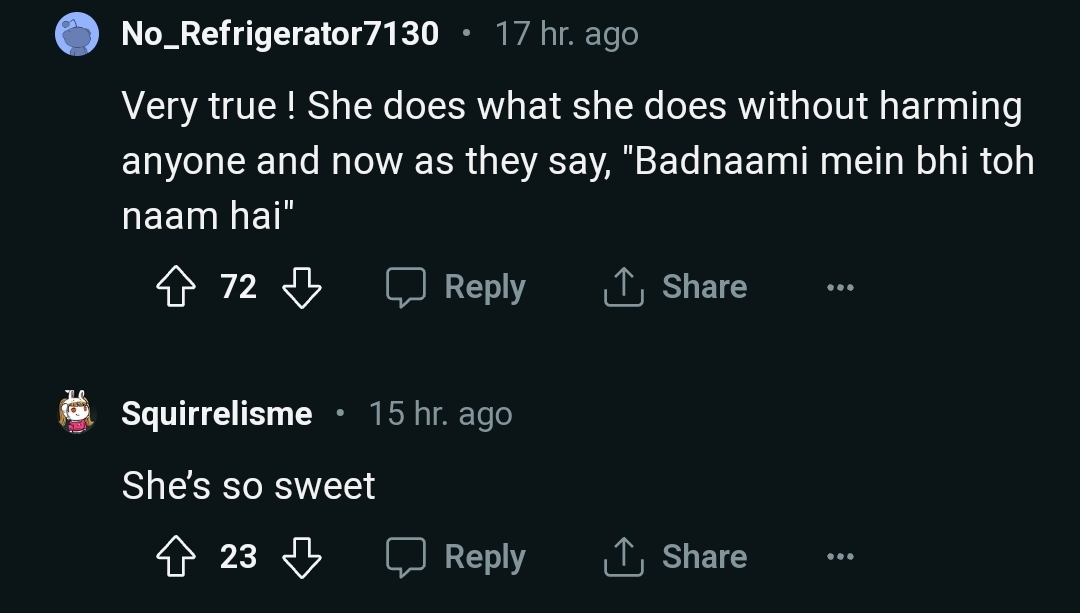
Task: Click the Squirrelisme avatar icon
Action: pyautogui.click(x=76, y=413)
